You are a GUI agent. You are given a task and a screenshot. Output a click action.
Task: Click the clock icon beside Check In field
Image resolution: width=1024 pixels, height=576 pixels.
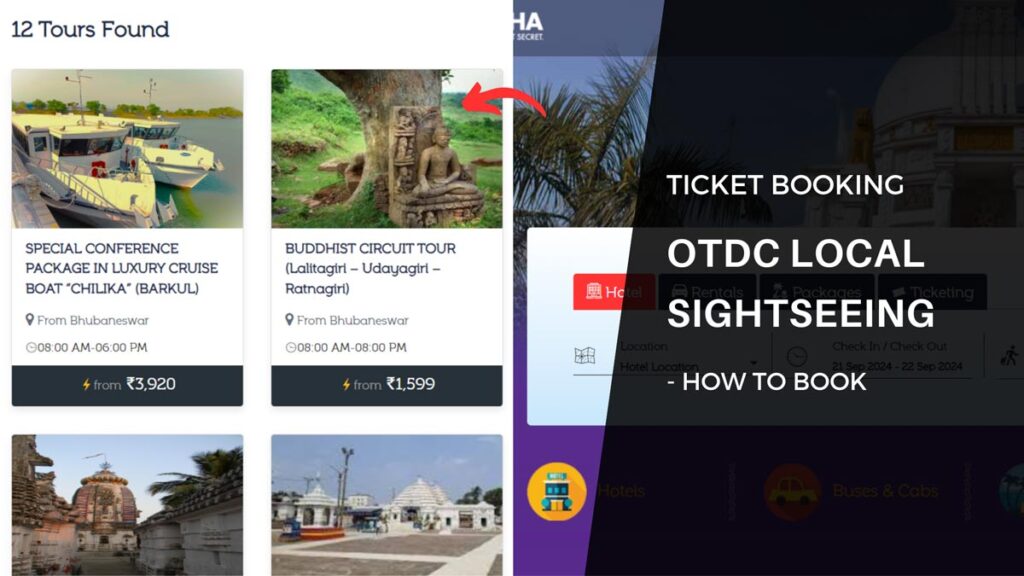click(x=797, y=357)
